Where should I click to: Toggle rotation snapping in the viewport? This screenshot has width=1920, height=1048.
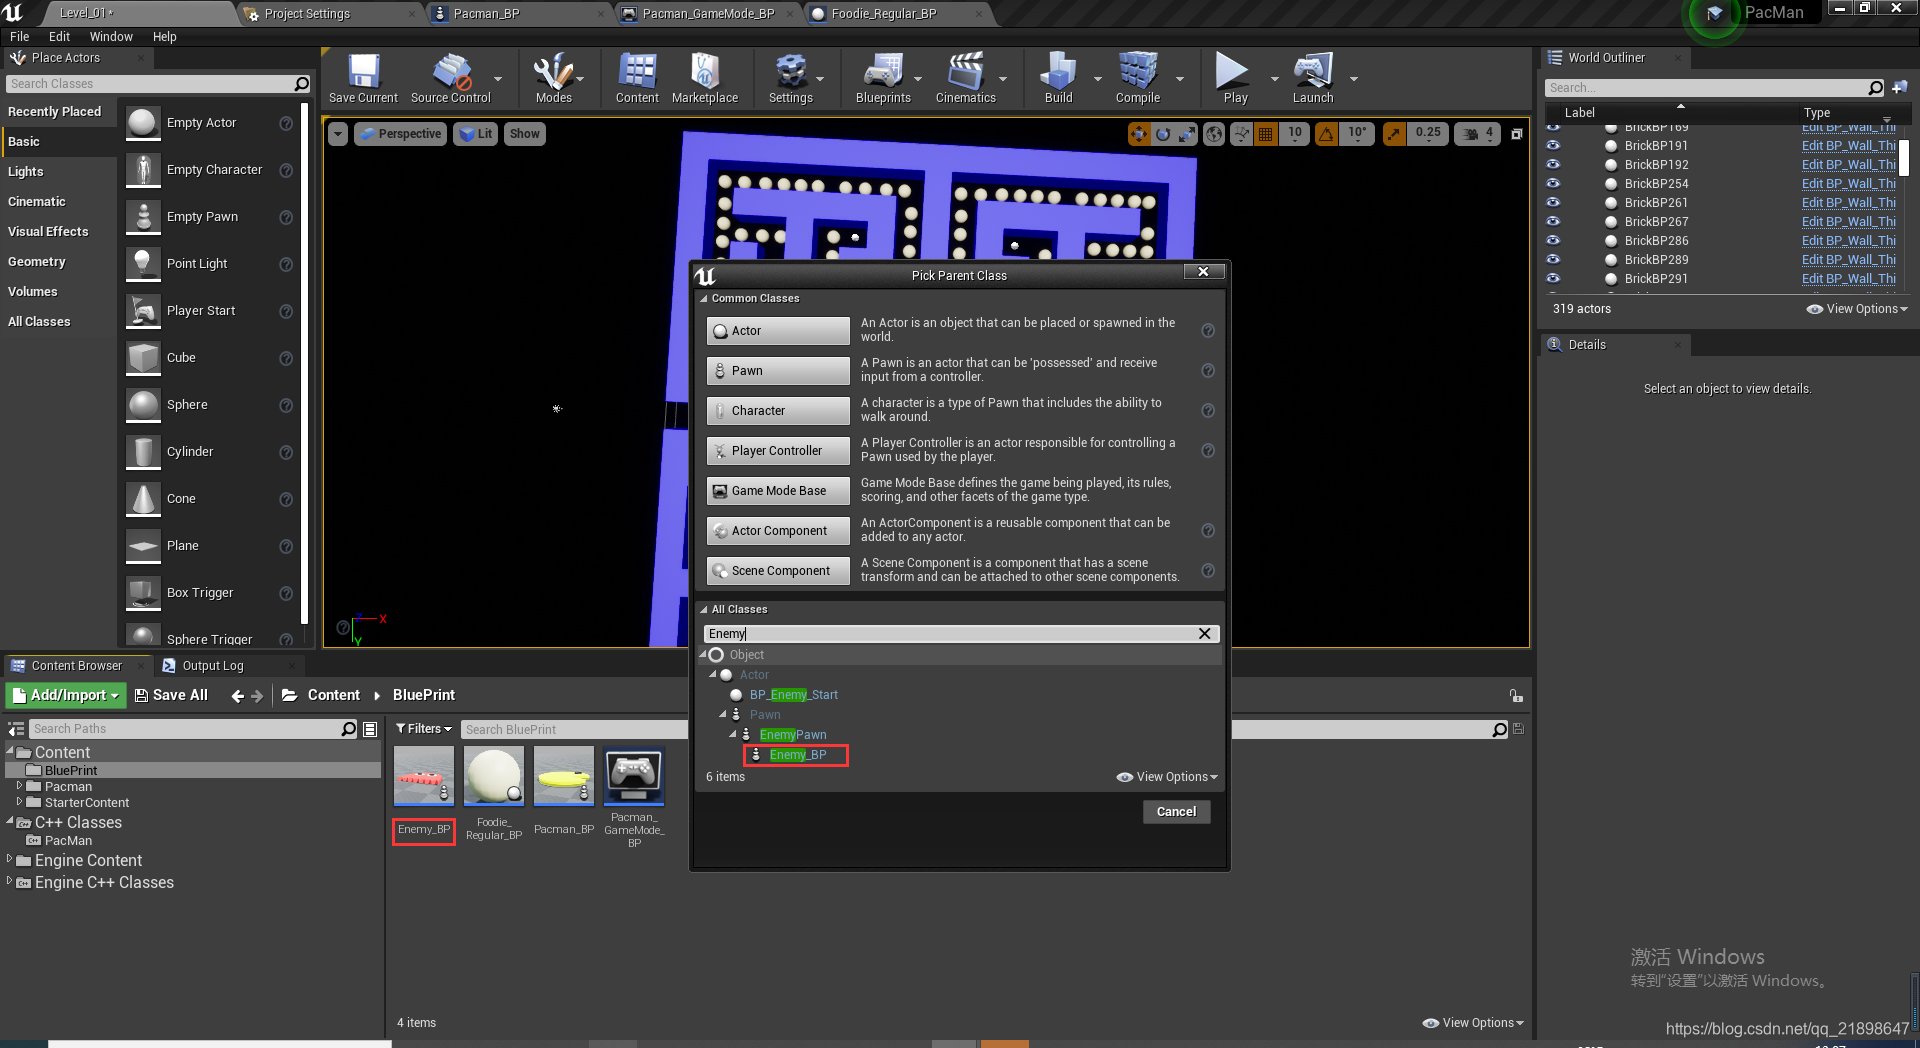coord(1326,134)
